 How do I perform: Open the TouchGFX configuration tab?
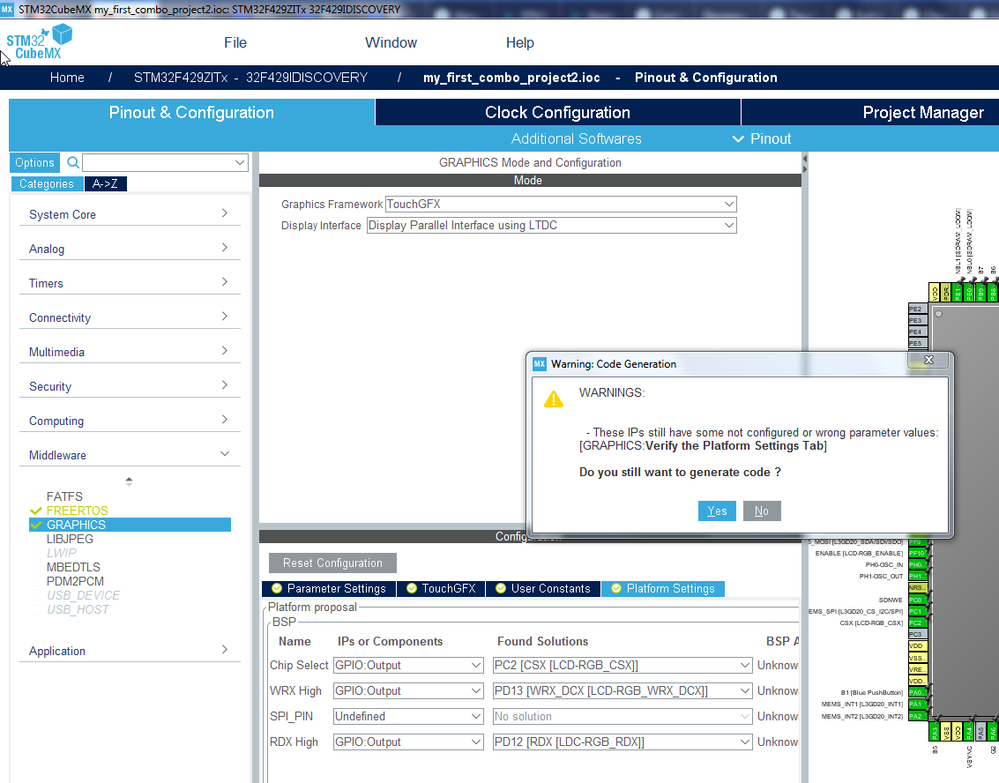(441, 589)
